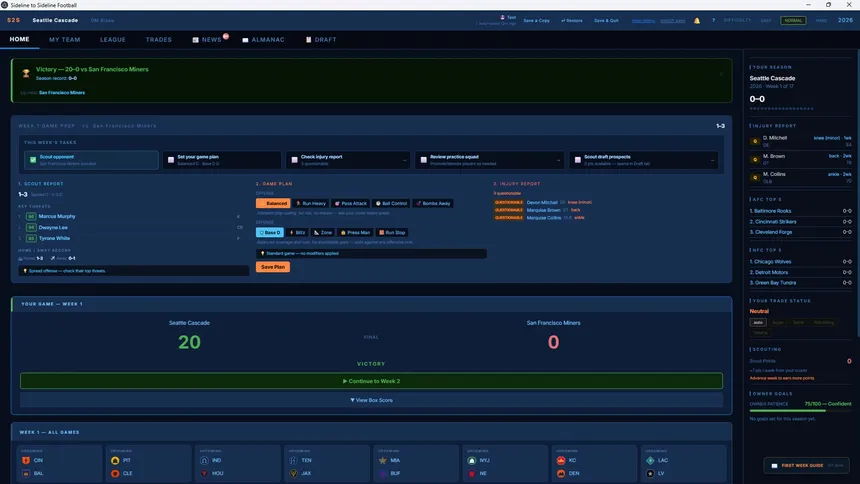Screen dimensions: 860x484
Task: Click the trophy icon in the victory banner
Action: [x=26, y=73]
